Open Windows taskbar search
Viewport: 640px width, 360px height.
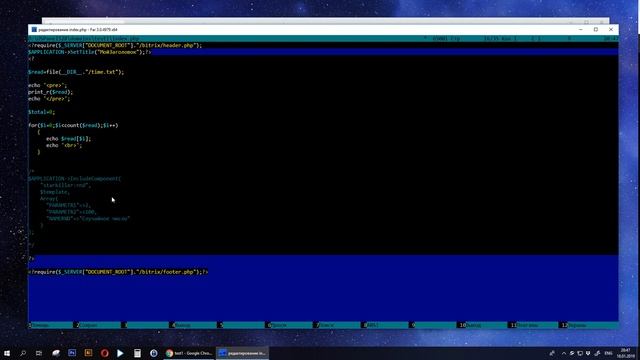(x=23, y=353)
